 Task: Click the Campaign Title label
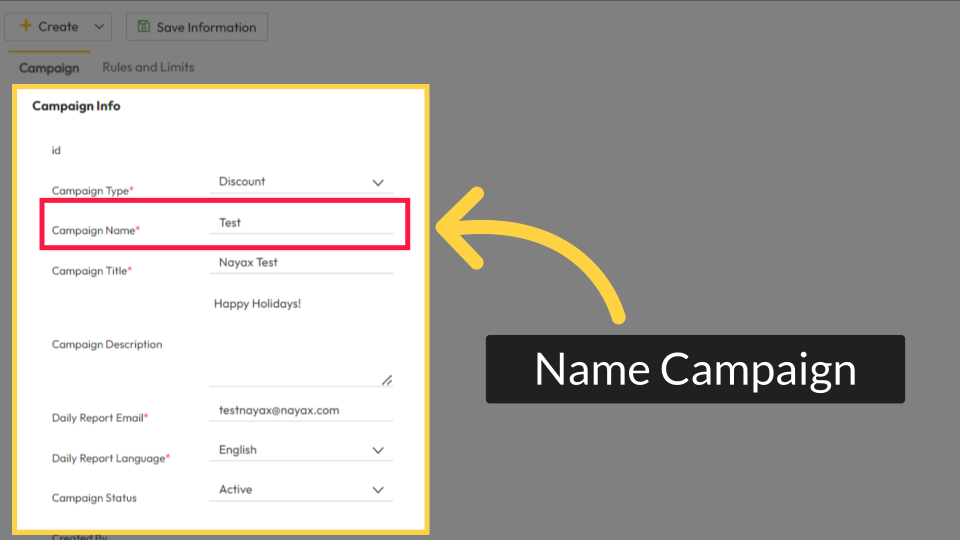[92, 271]
